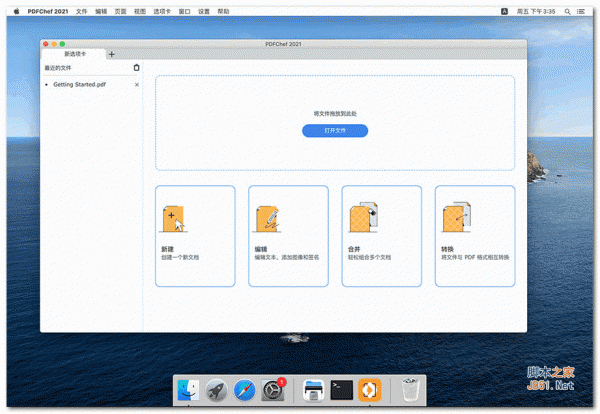Image resolution: width=600 pixels, height=414 pixels.
Task: Open the 帮助 menu
Action: 223,11
